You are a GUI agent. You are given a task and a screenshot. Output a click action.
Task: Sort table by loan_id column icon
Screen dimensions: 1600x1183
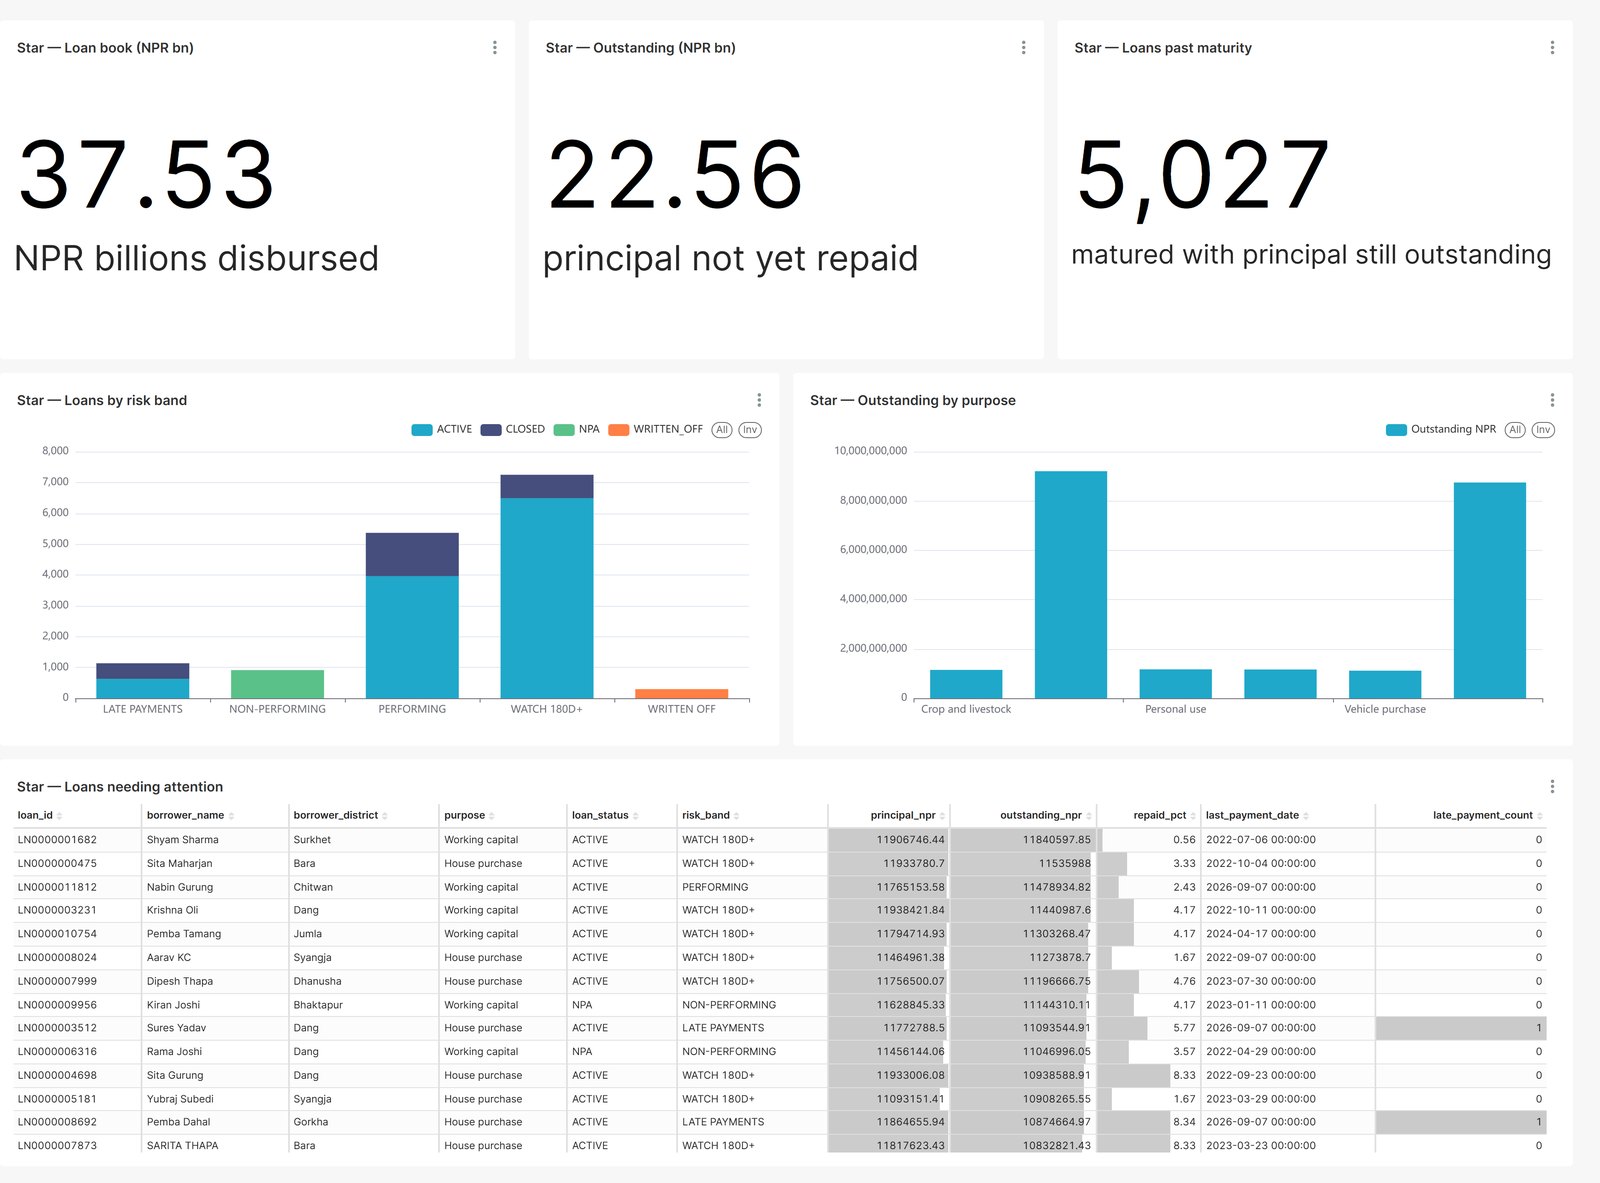coord(59,816)
